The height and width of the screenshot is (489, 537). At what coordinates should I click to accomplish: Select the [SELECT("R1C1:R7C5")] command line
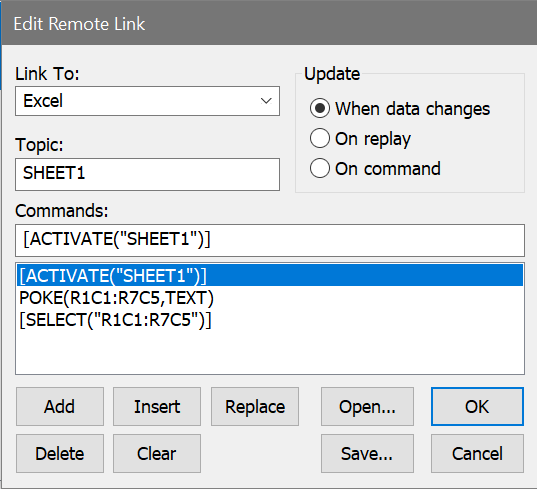coord(115,320)
